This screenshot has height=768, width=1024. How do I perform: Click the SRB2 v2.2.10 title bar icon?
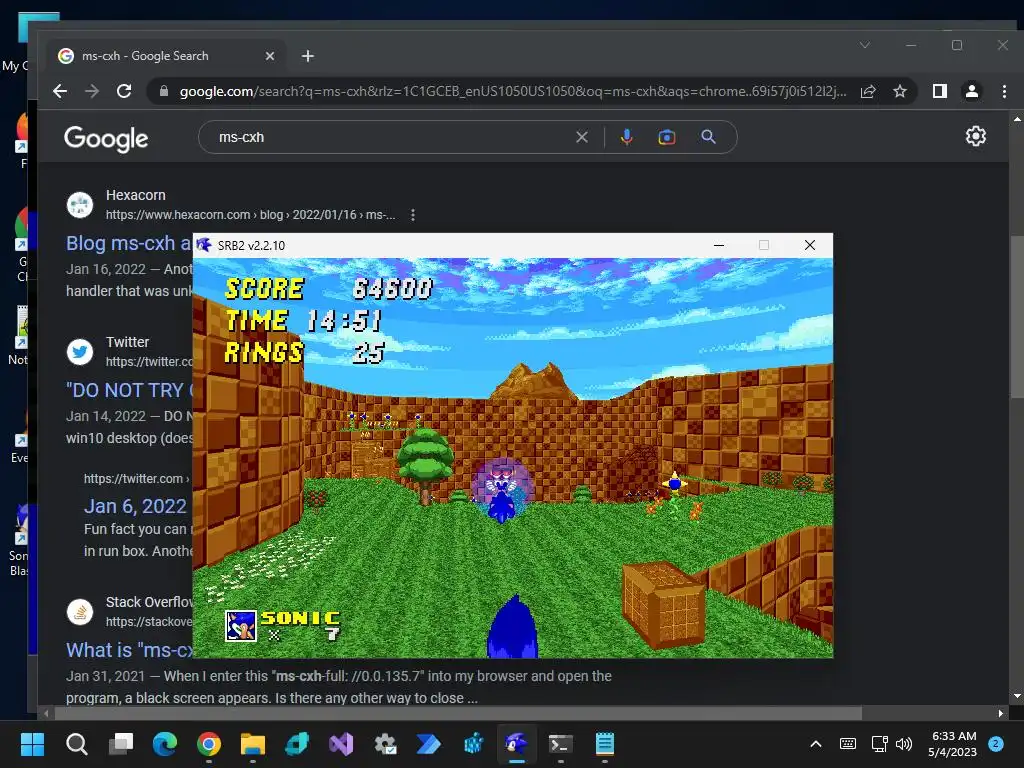(x=204, y=245)
